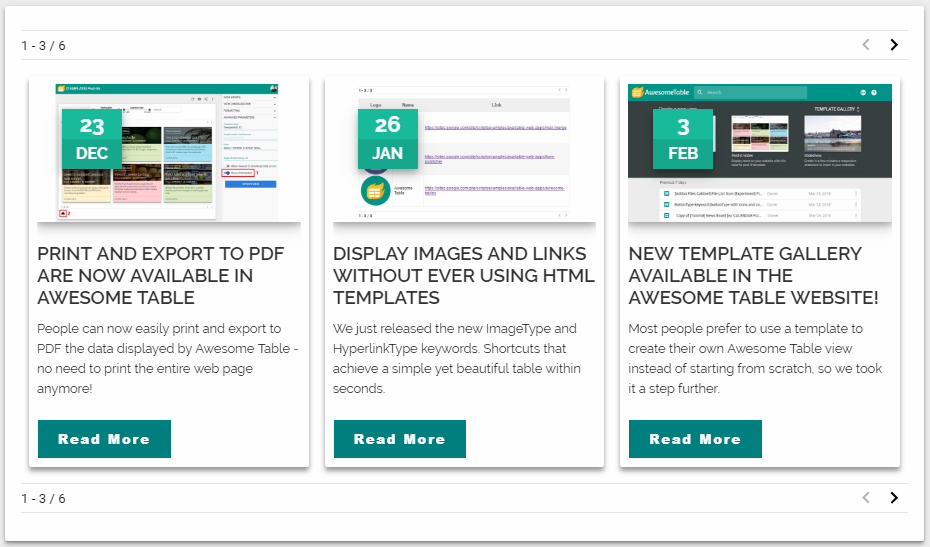930x547 pixels.
Task: Click the top '1 - 3 / 6' page counter
Action: click(43, 46)
